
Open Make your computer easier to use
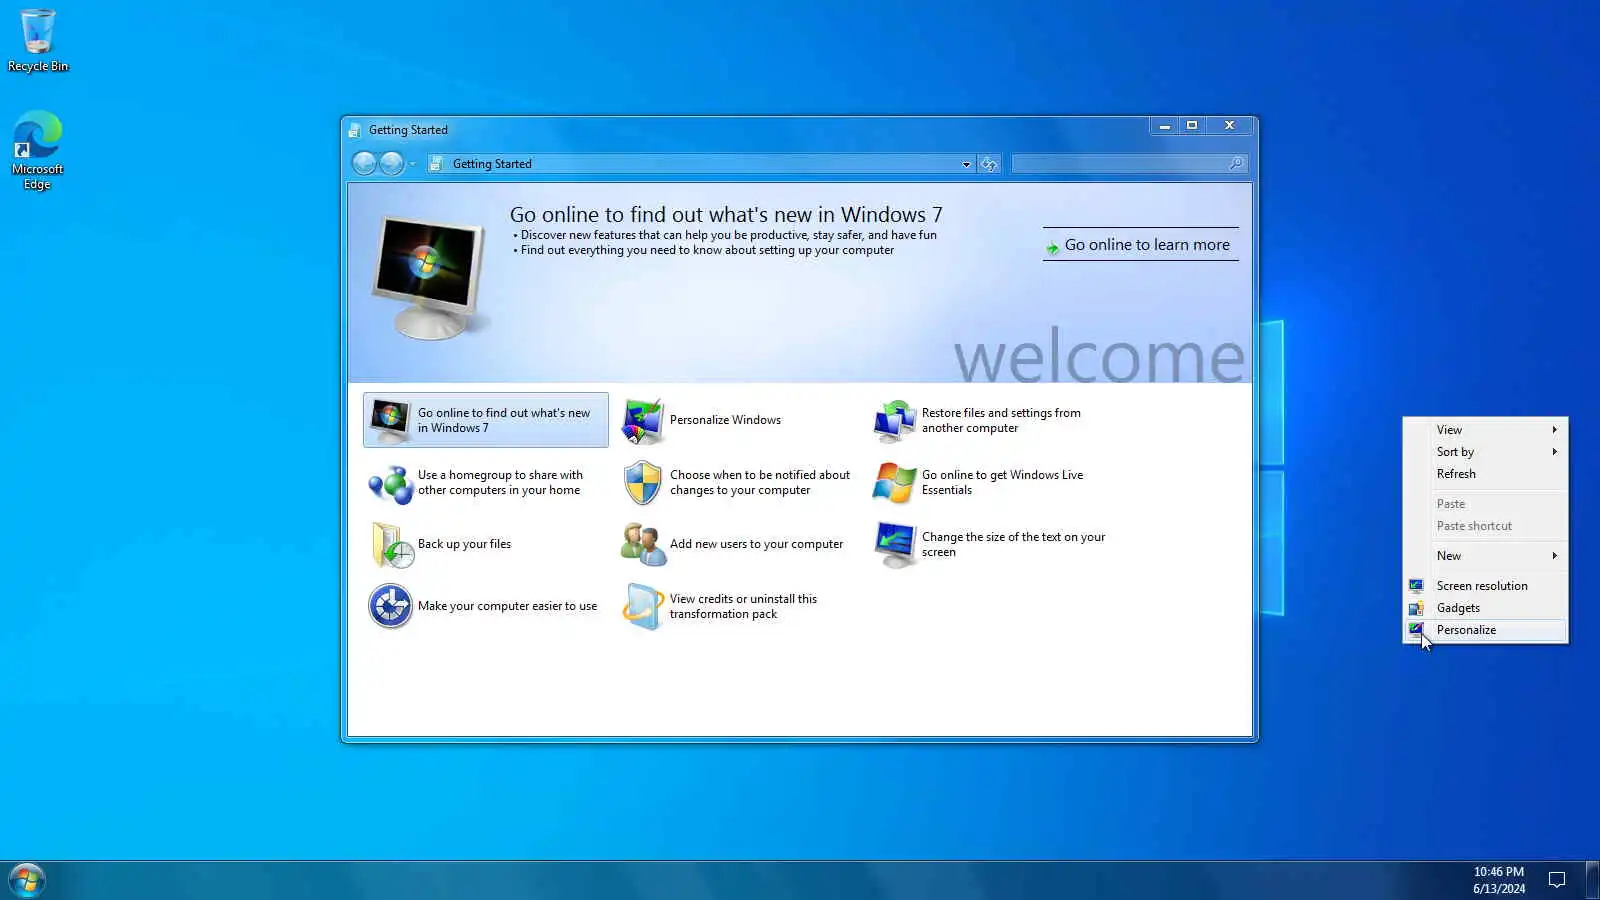(x=507, y=606)
